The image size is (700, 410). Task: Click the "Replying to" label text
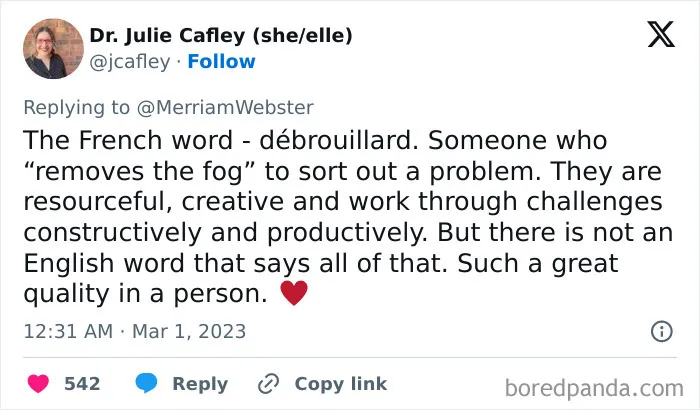(76, 108)
